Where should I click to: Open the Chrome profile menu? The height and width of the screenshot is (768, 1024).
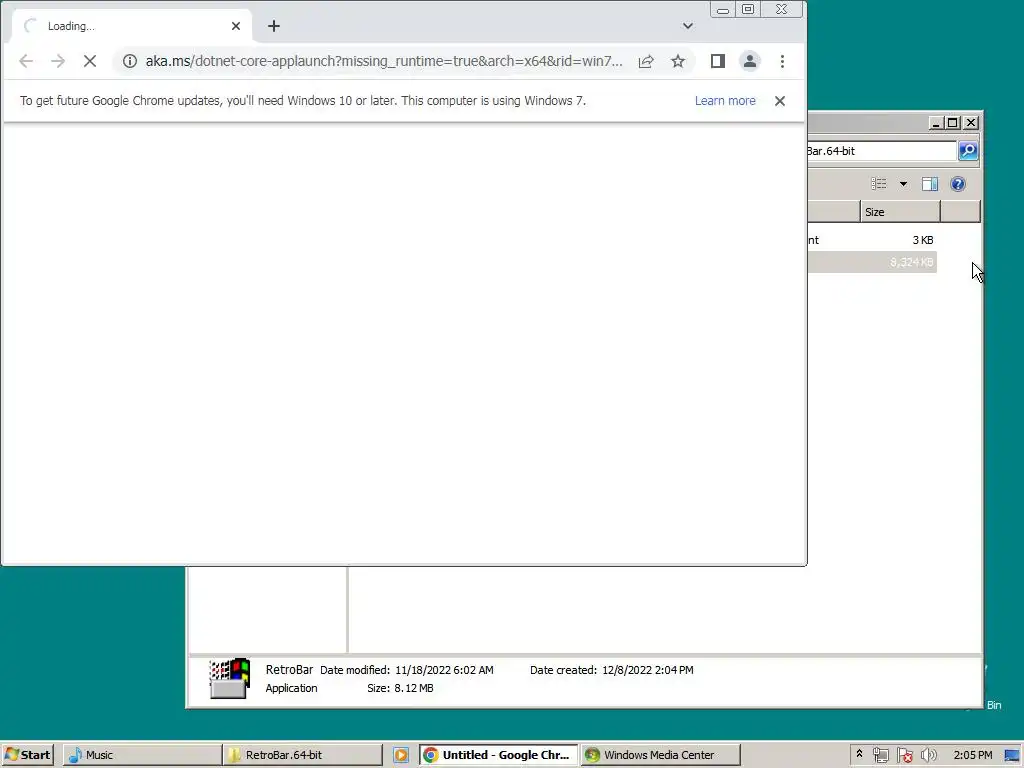click(x=750, y=61)
